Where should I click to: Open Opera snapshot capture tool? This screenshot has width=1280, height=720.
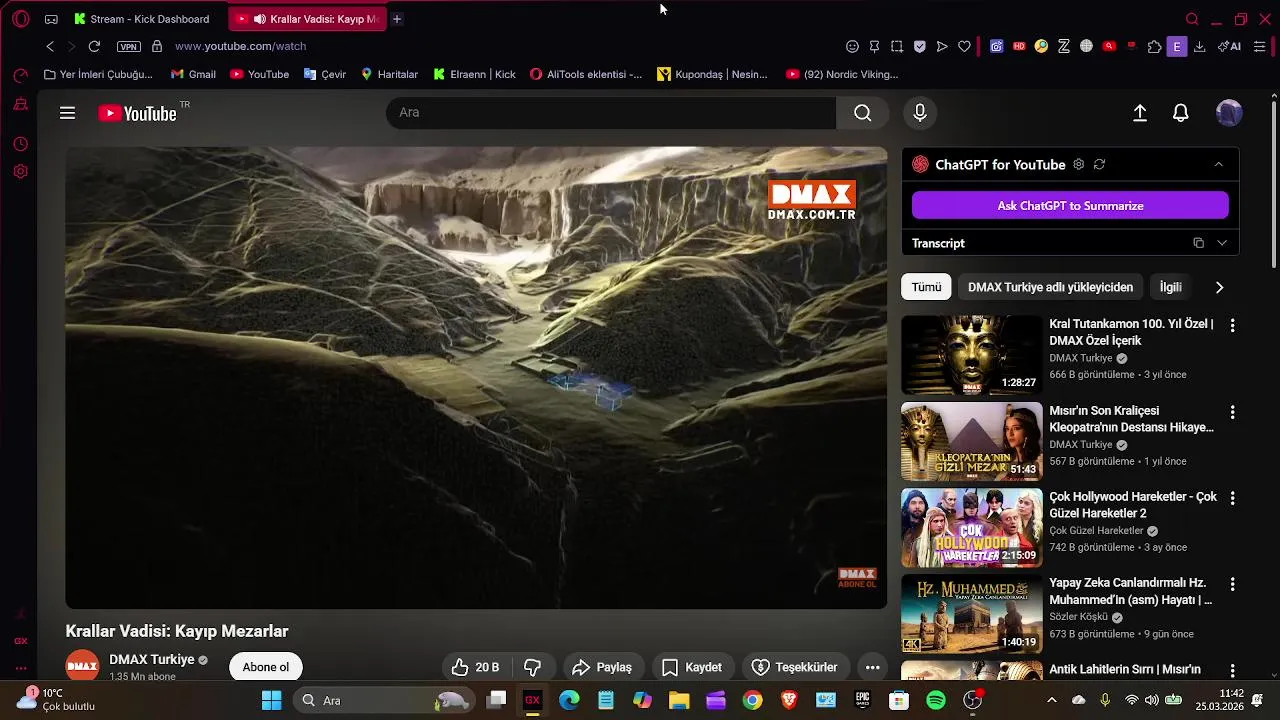pos(897,46)
